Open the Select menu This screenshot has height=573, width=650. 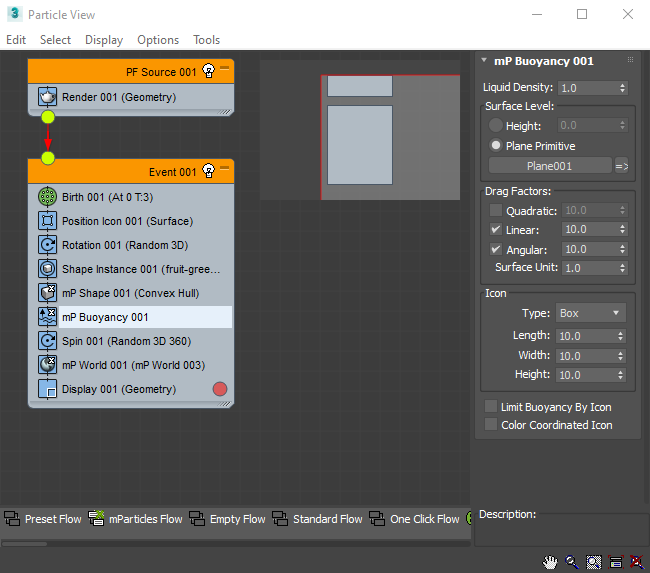[55, 40]
